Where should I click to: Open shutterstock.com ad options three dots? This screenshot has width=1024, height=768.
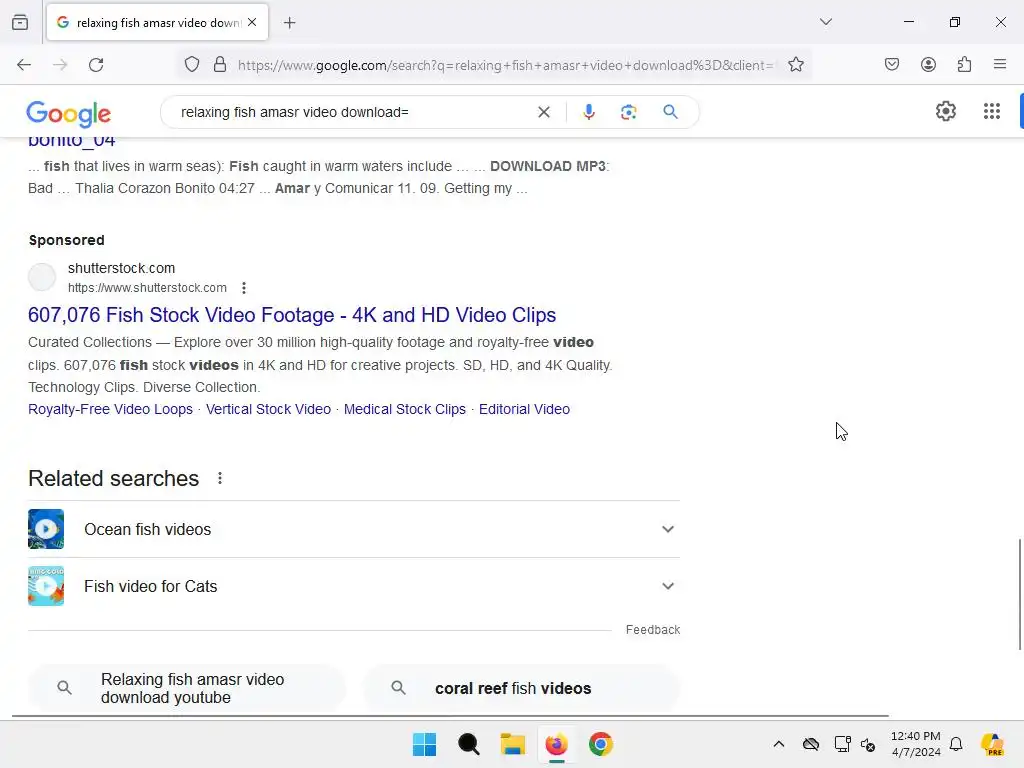pyautogui.click(x=244, y=288)
